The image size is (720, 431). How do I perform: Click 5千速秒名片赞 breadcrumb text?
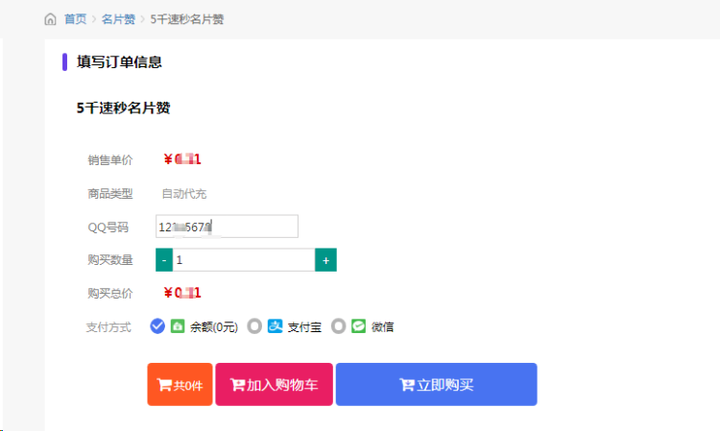point(187,19)
